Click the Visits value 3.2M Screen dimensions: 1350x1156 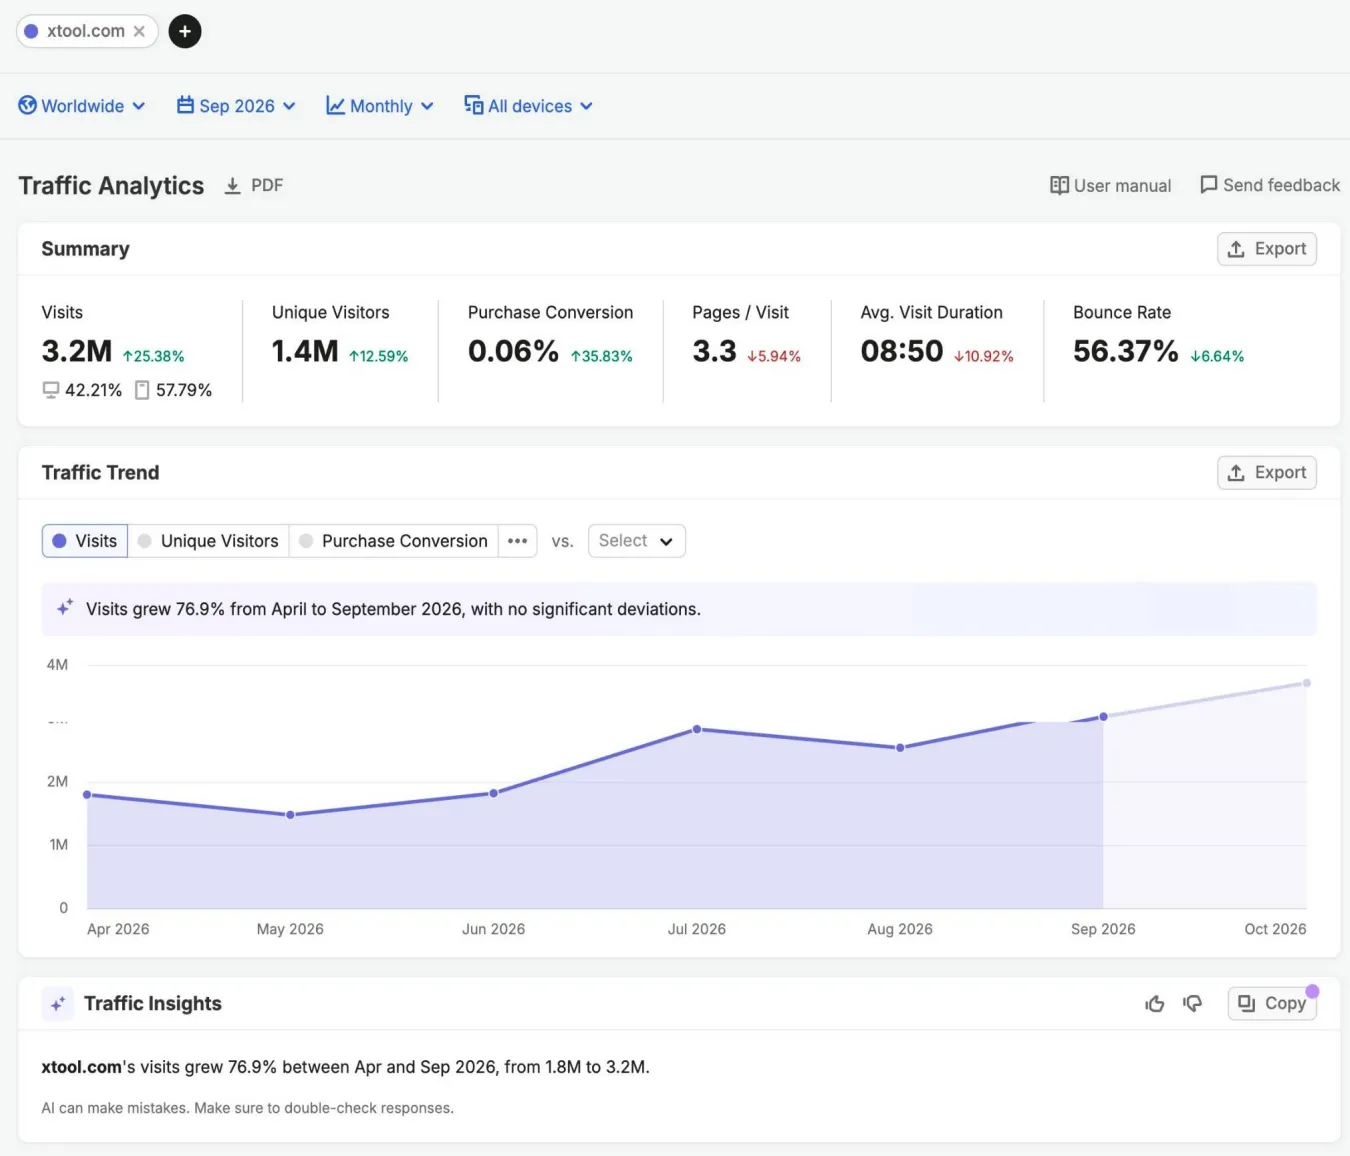coord(77,351)
